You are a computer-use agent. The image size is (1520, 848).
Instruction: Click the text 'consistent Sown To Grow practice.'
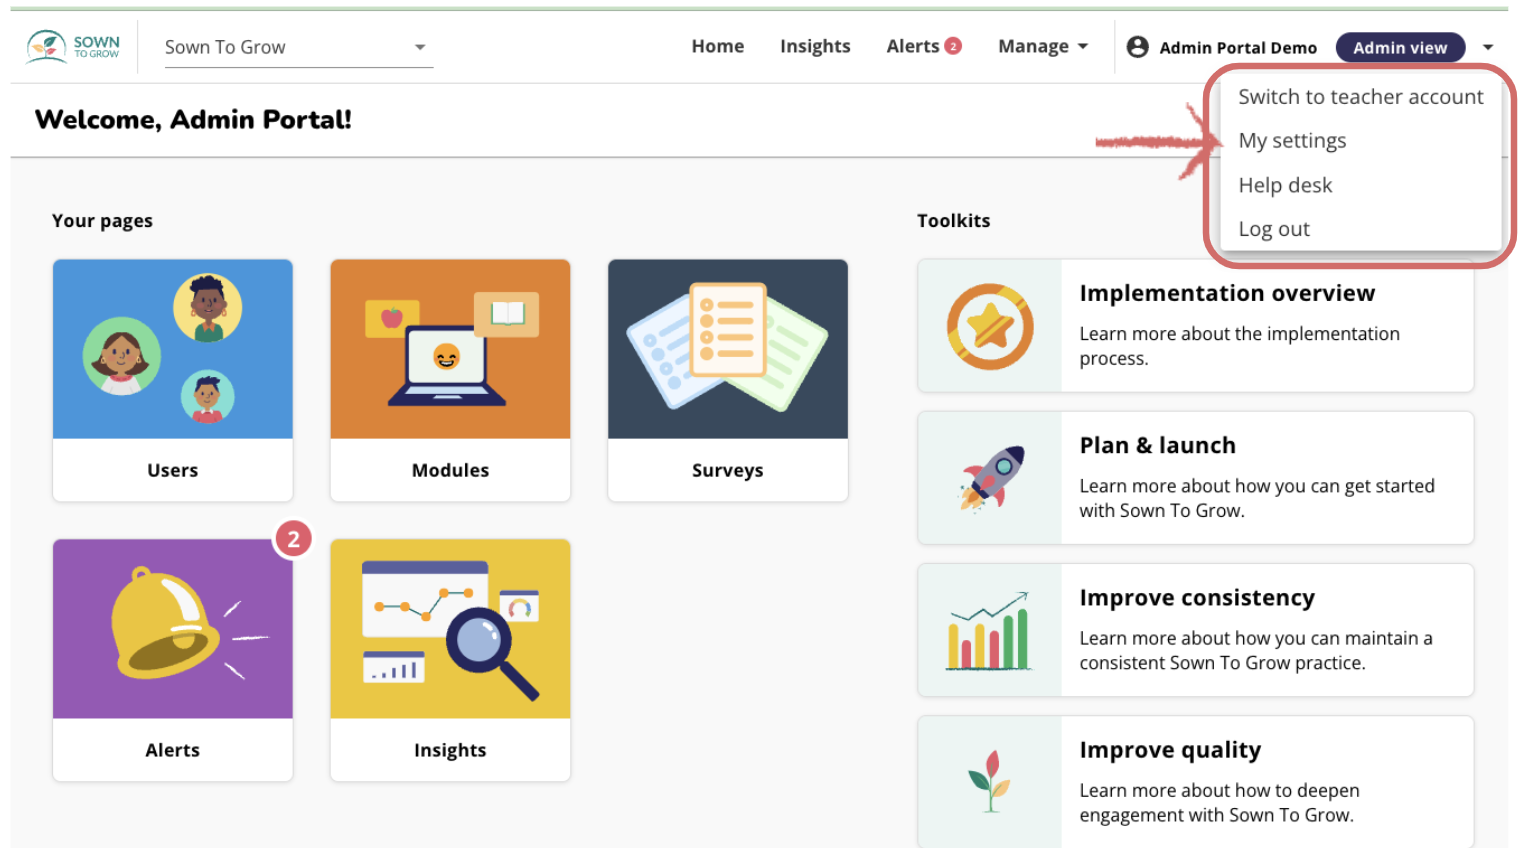(1222, 662)
